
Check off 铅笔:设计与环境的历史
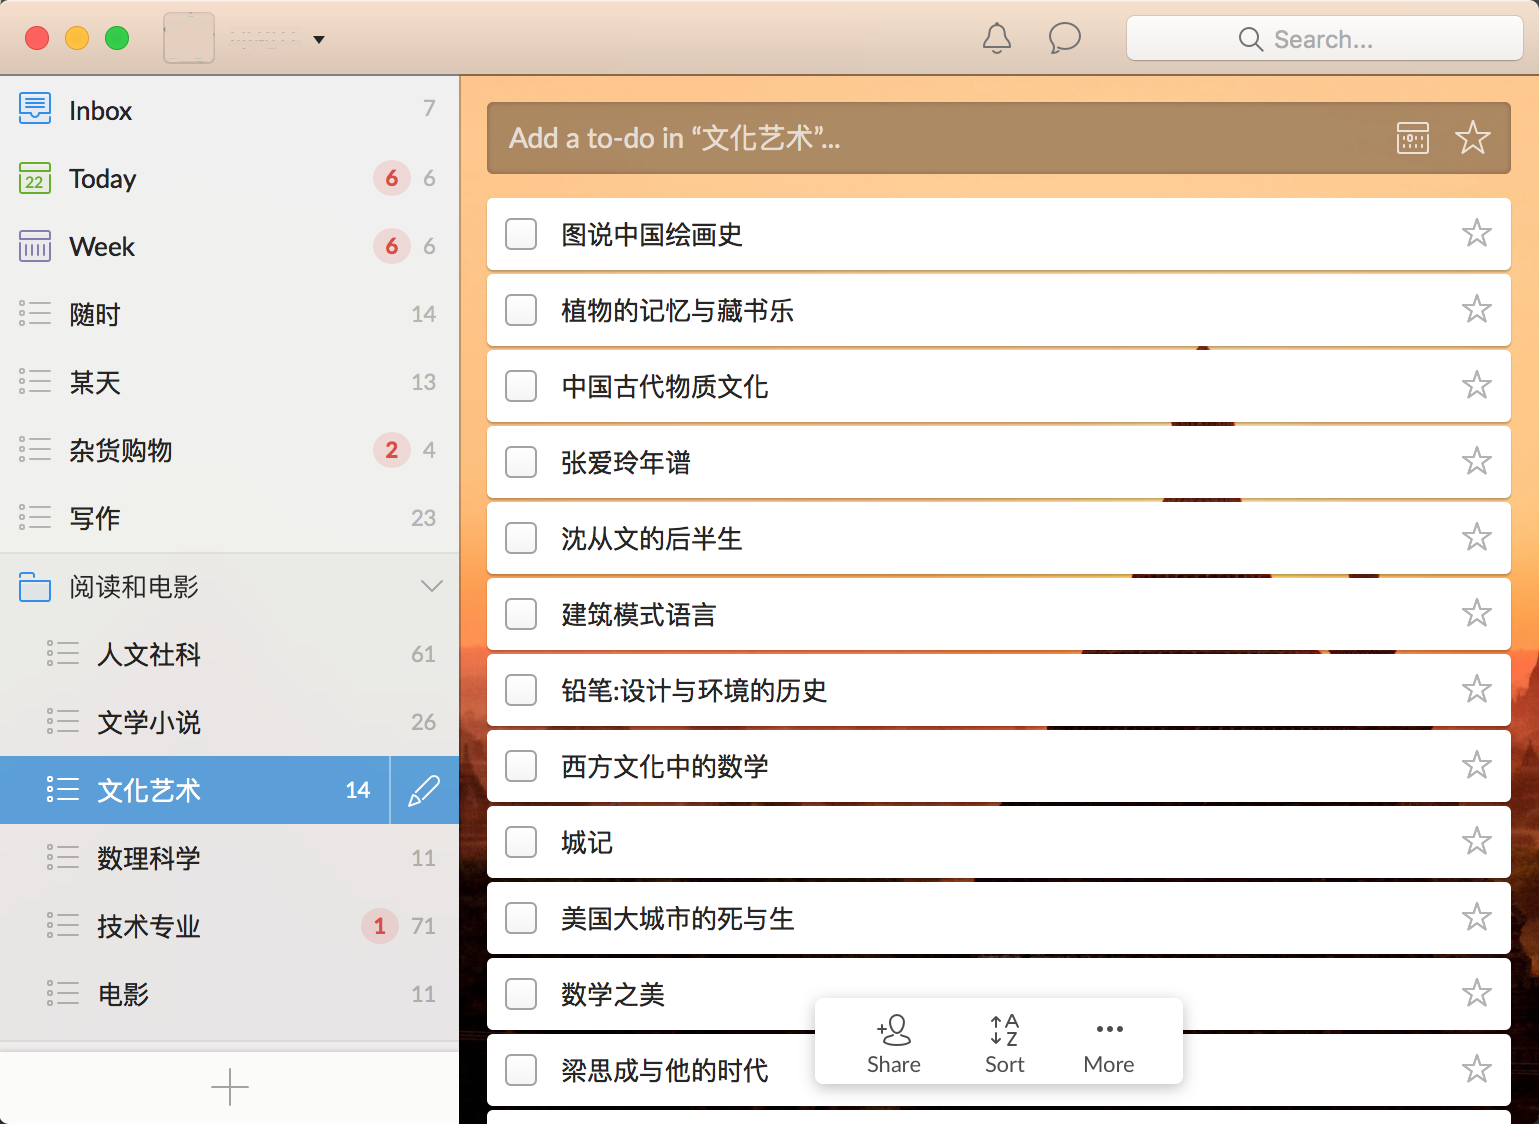coord(521,690)
